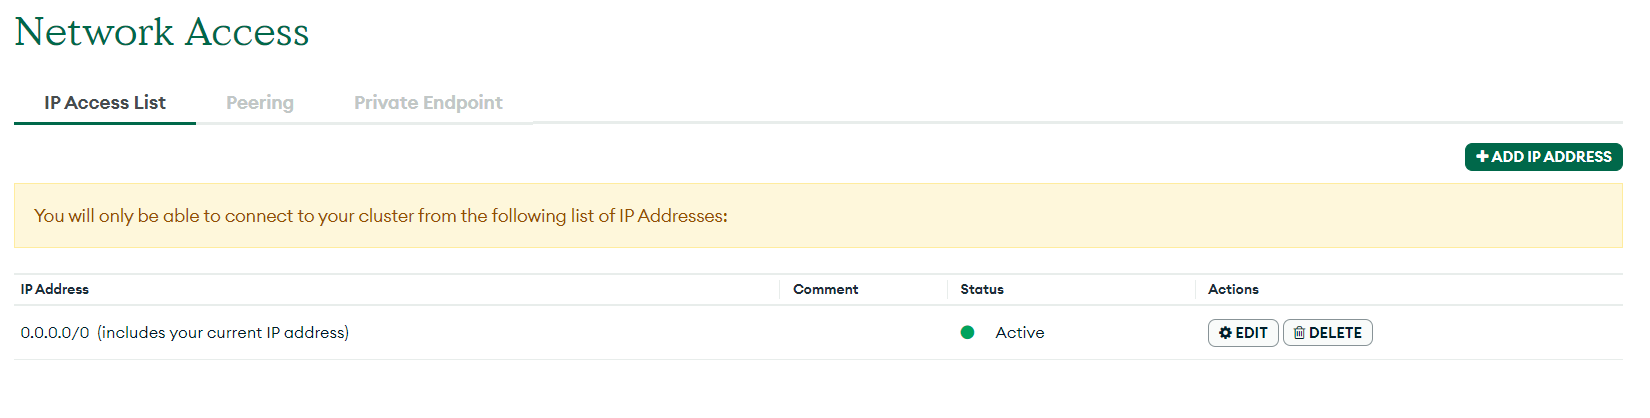
Task: Click the trash icon in the Delete button
Action: coord(1299,333)
